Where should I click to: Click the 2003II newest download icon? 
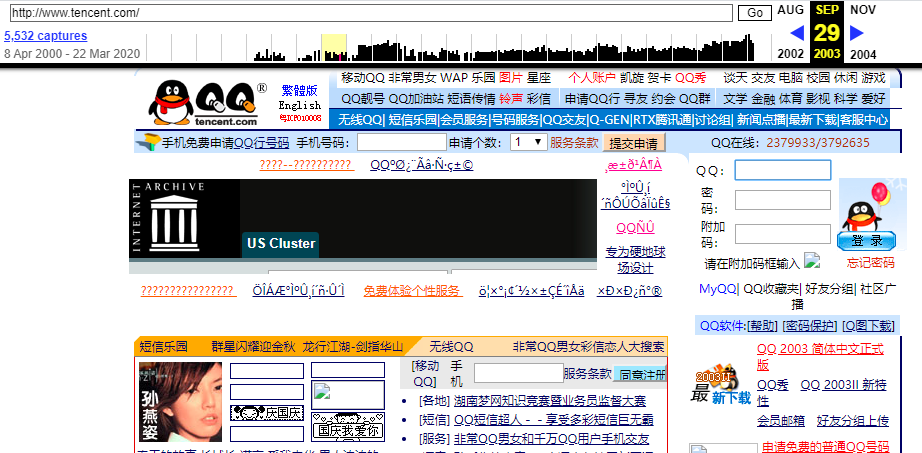(720, 384)
